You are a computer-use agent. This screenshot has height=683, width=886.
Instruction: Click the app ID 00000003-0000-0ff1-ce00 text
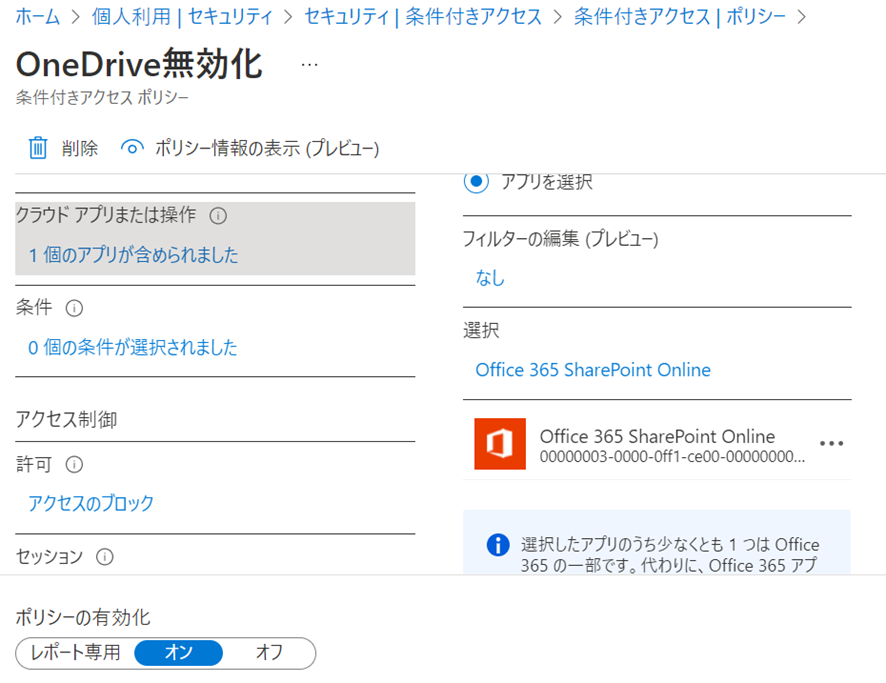coord(672,456)
